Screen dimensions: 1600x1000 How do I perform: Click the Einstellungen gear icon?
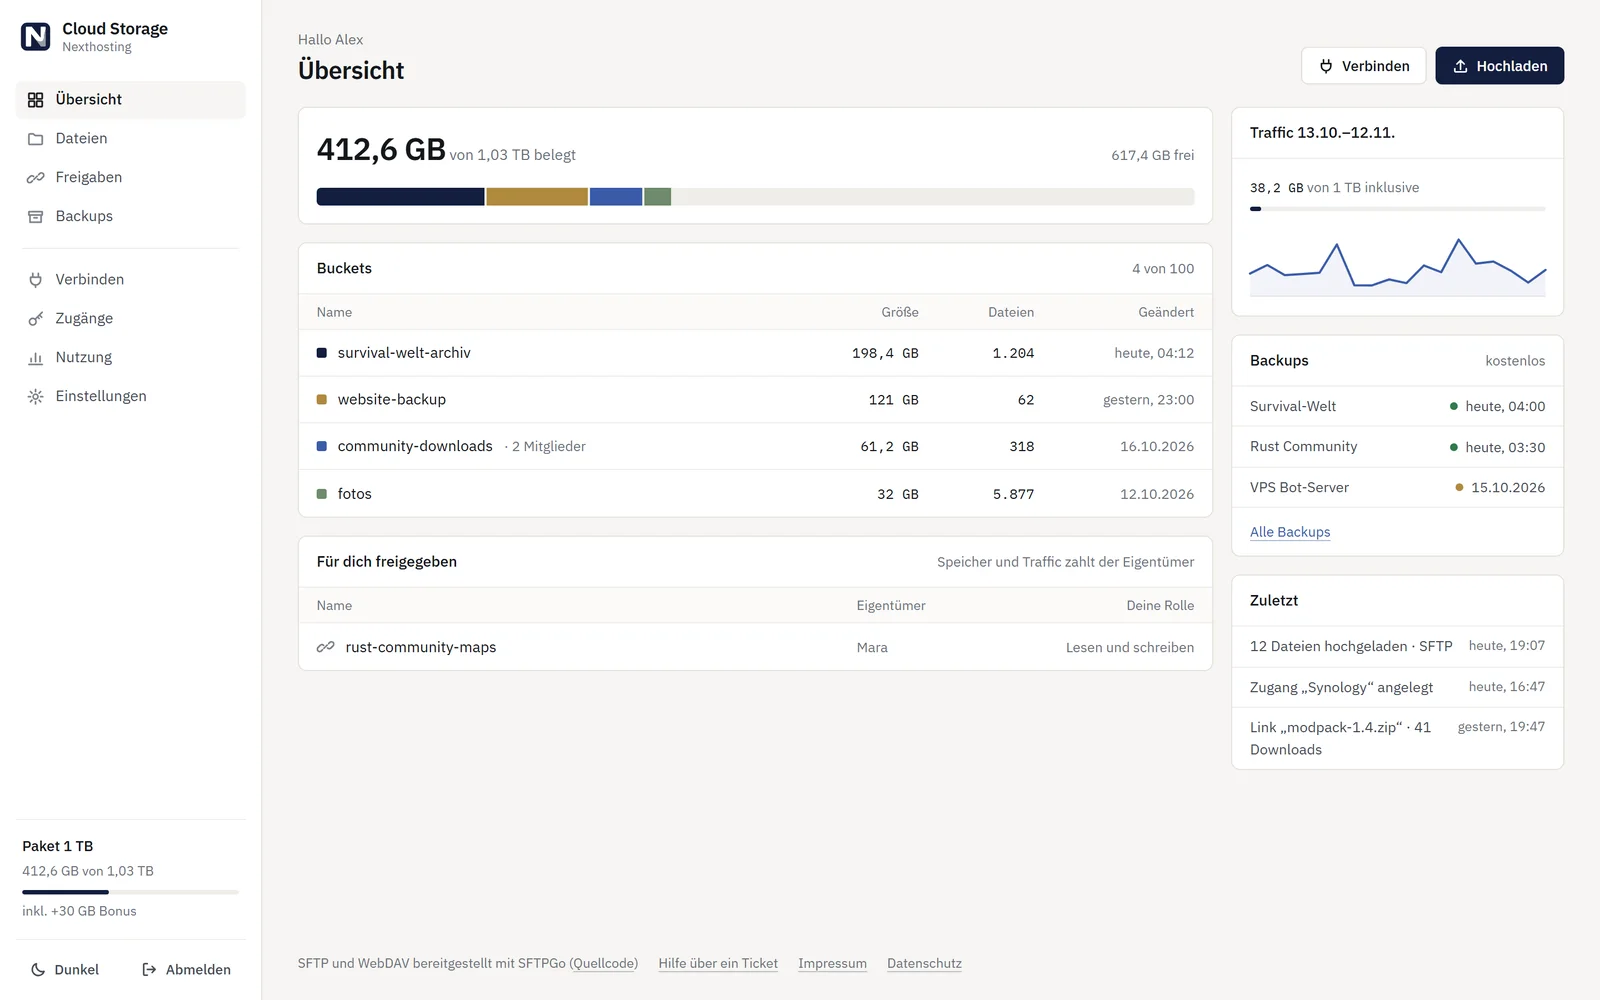coord(35,397)
